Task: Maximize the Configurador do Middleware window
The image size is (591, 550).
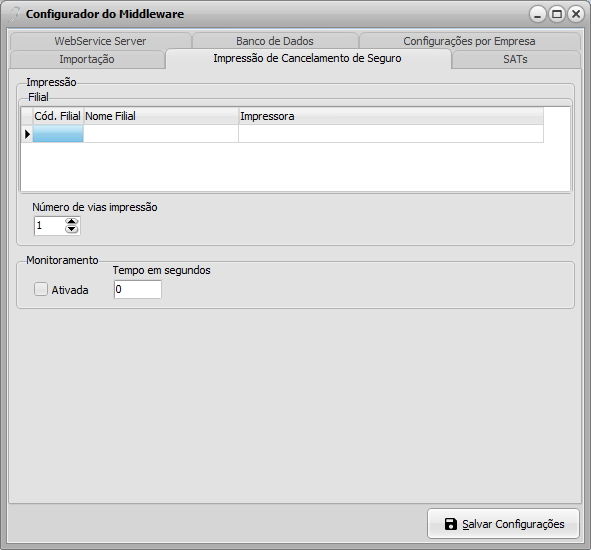Action: [557, 14]
